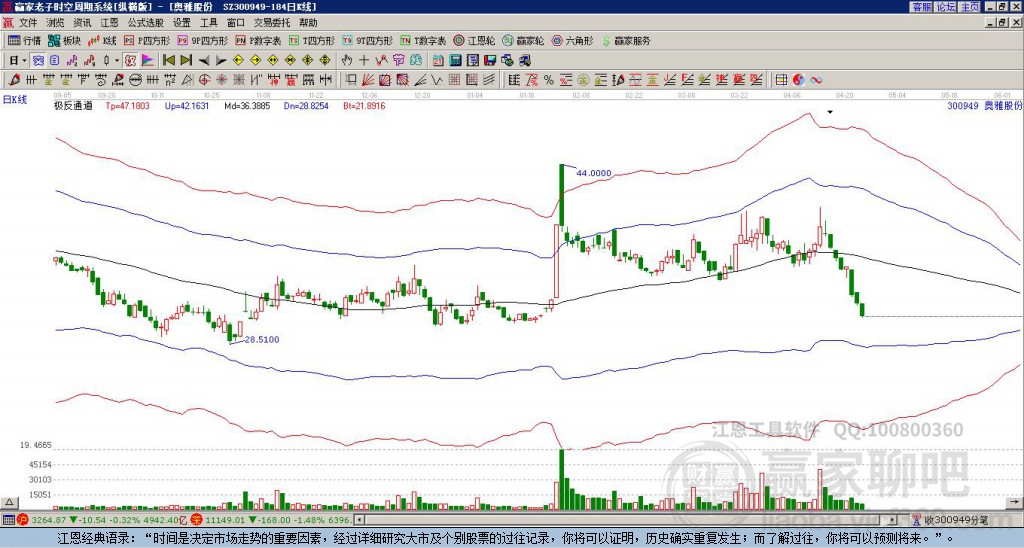1024x548 pixels.
Task: Switch to K线 candlestick chart
Action: click(x=102, y=40)
